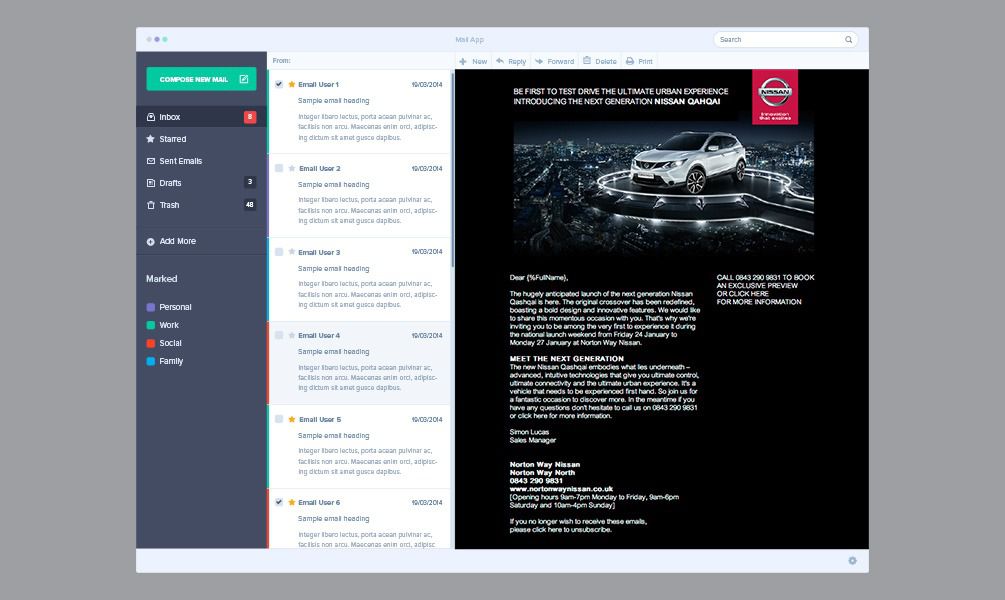Click the Delete trash icon in the toolbar
Screen dimensions: 1005x600
click(586, 61)
